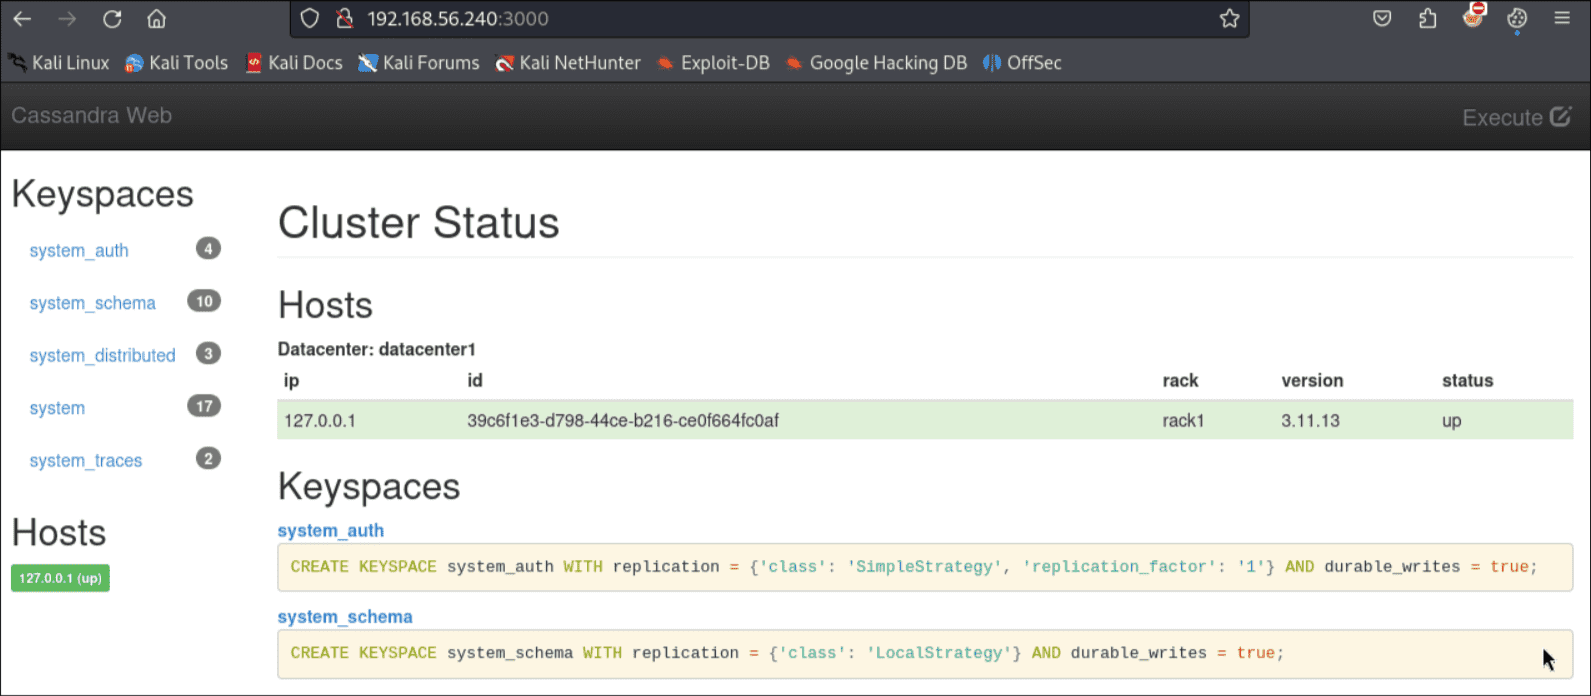Open the Exploit-DB bookmark
The image size is (1591, 696).
pos(713,63)
